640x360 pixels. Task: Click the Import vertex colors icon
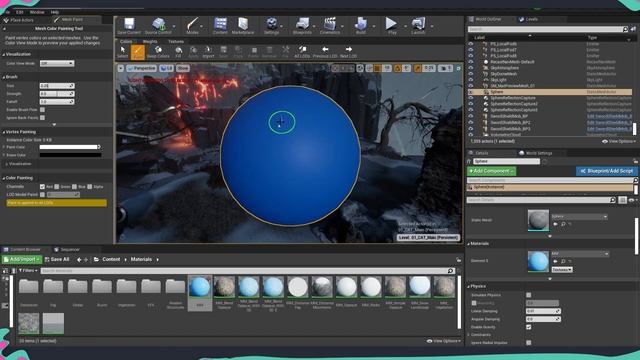click(208, 52)
